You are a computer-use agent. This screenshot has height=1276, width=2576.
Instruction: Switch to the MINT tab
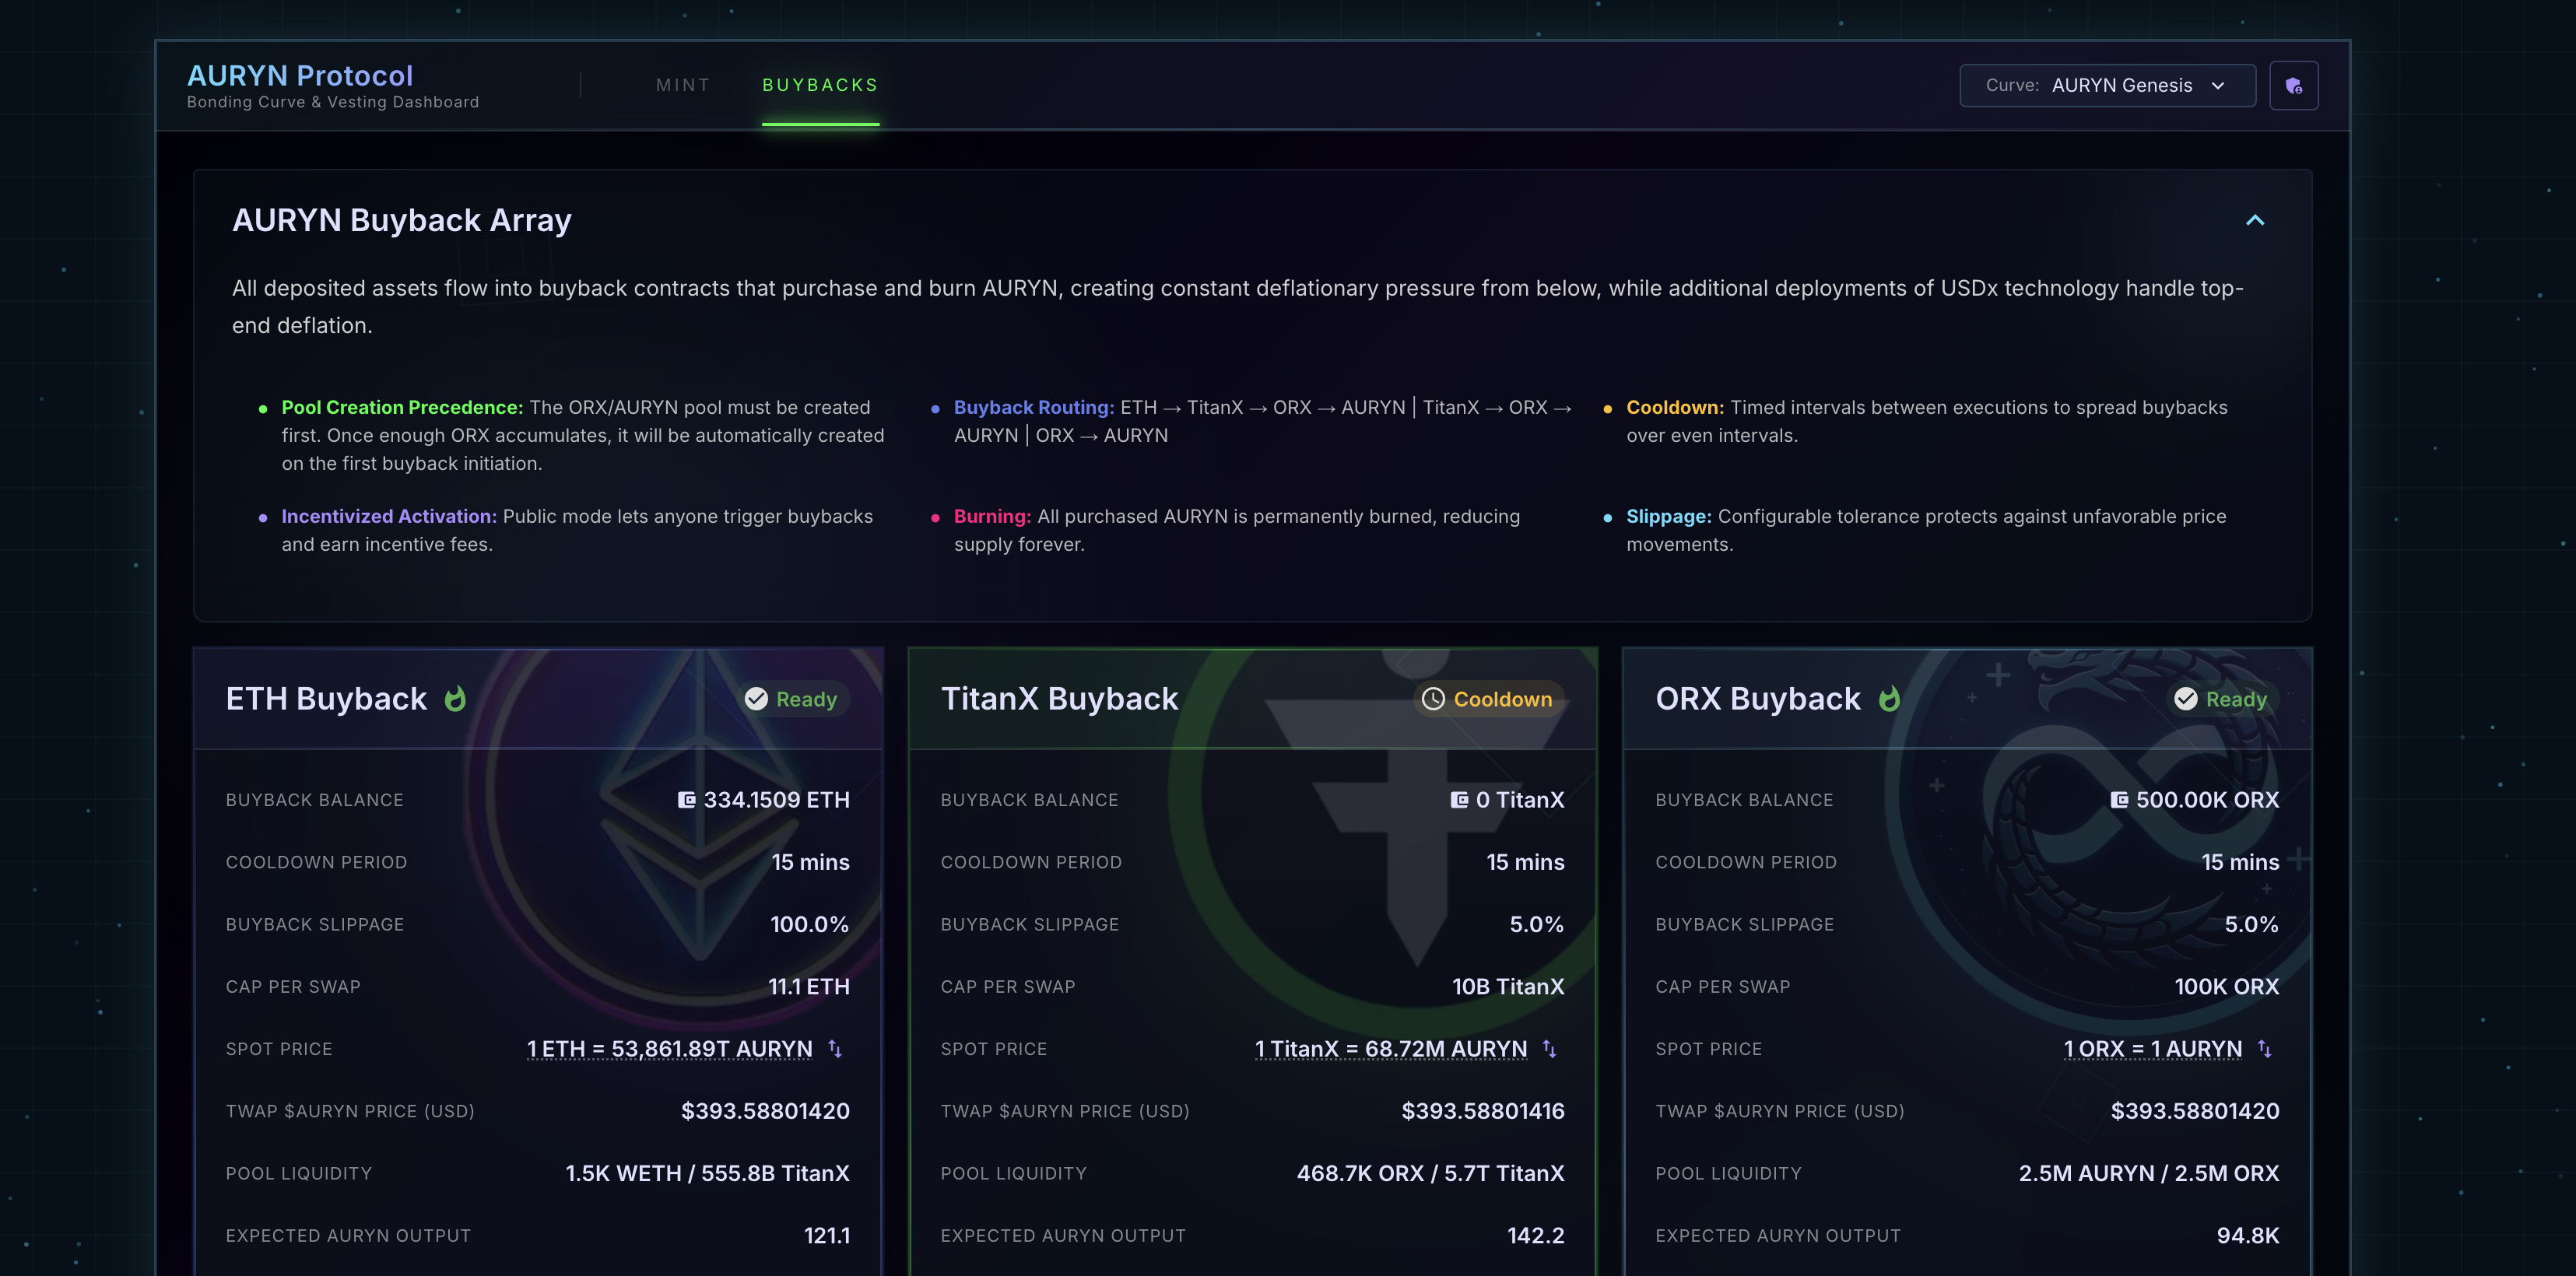pos(683,86)
